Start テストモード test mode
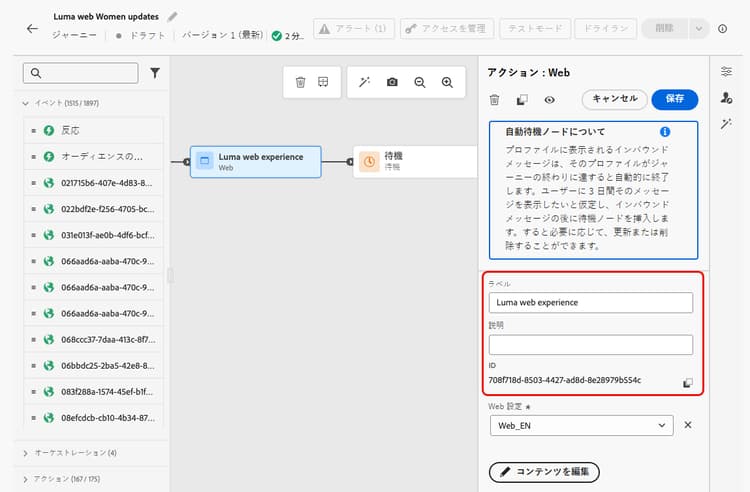The image size is (750, 492). coord(535,29)
